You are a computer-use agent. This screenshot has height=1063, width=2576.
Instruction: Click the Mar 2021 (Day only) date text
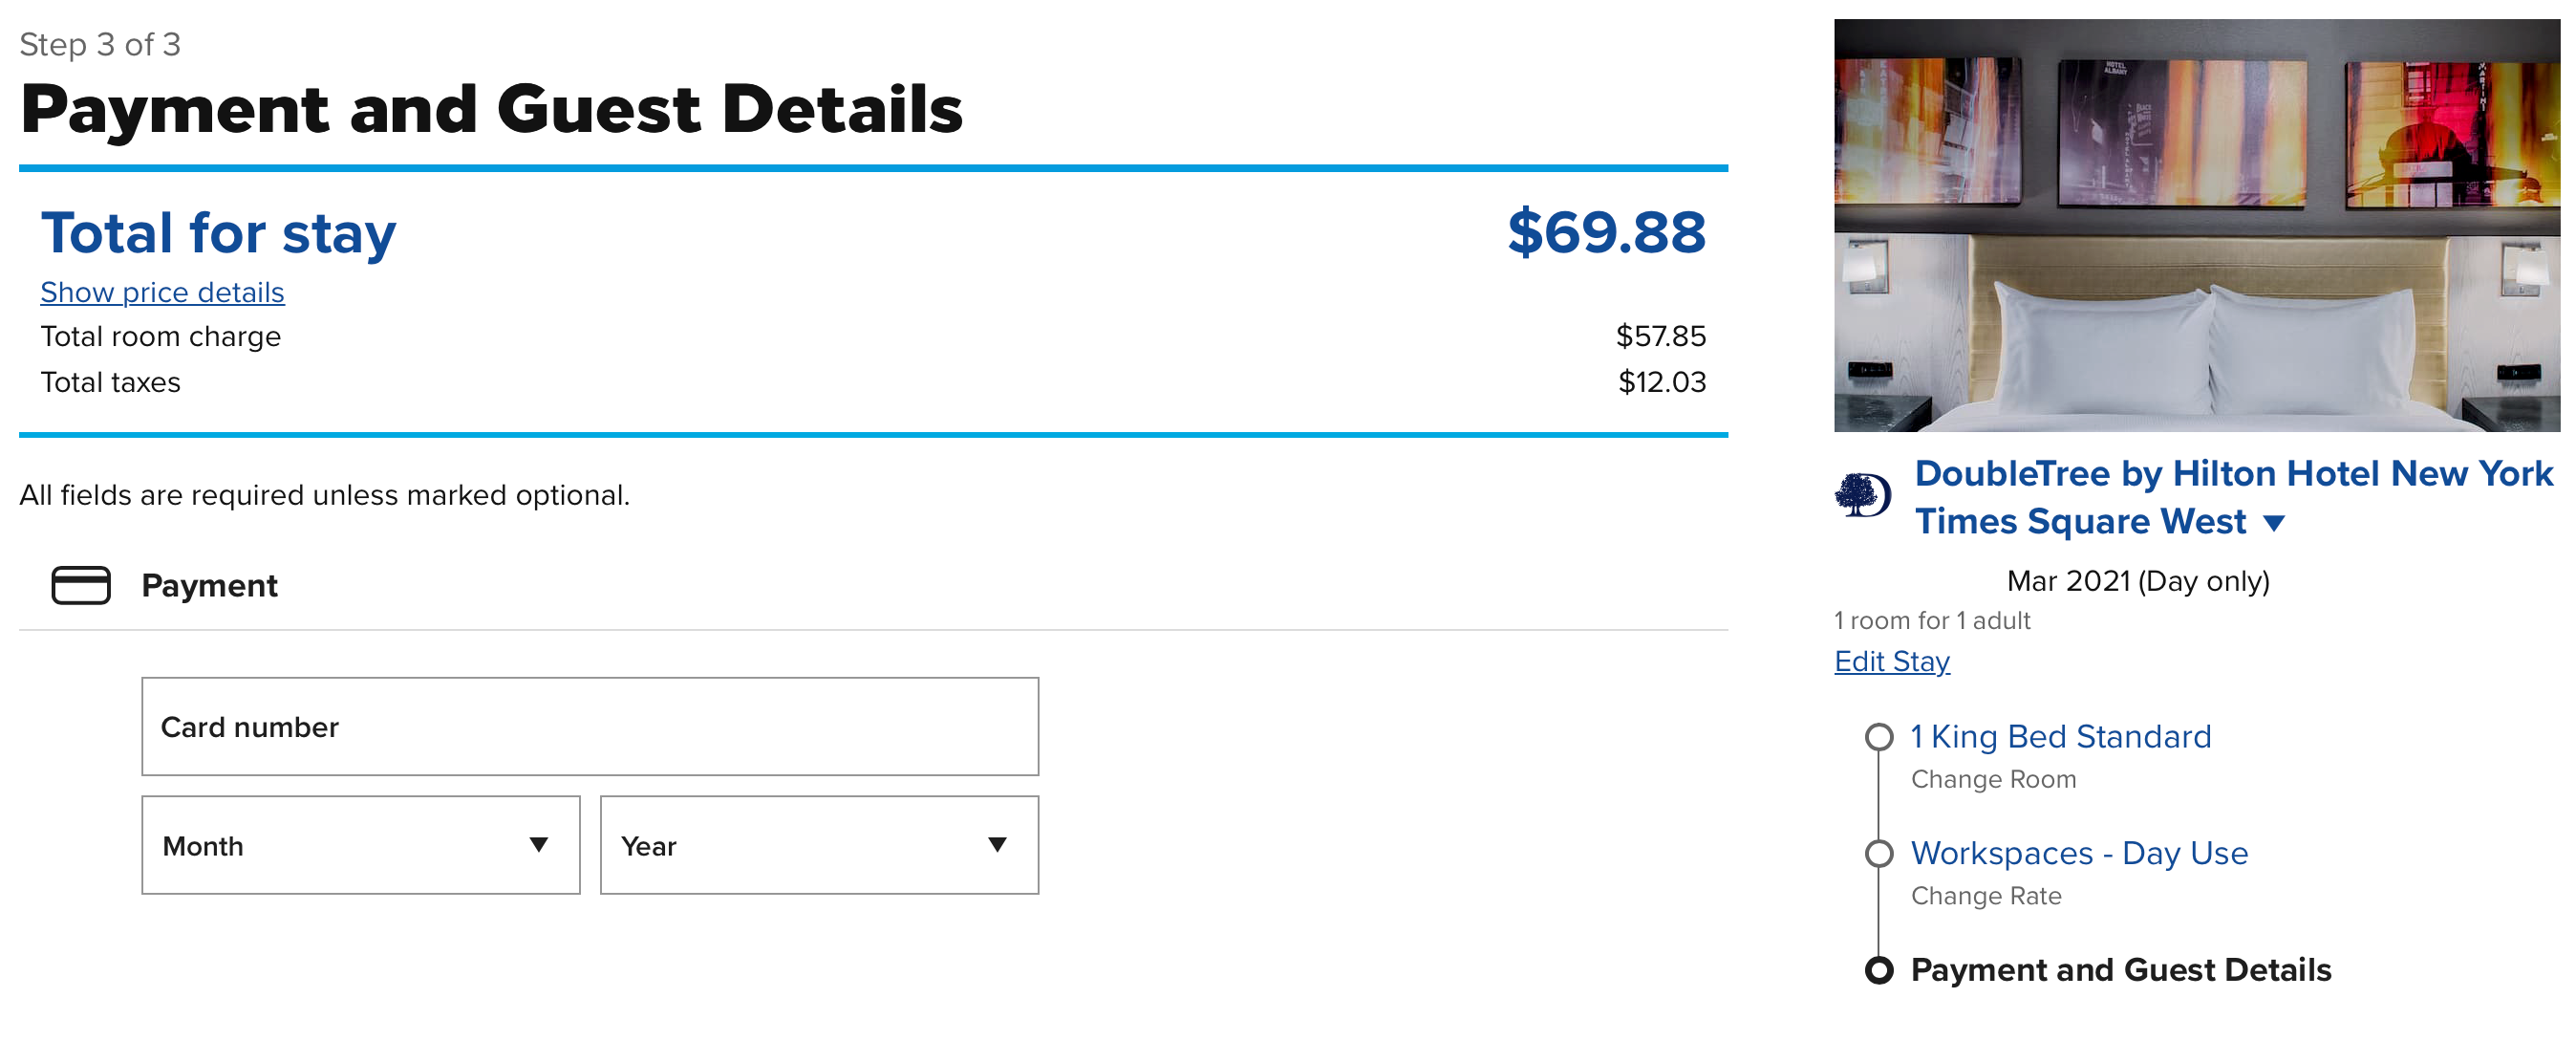point(2139,581)
